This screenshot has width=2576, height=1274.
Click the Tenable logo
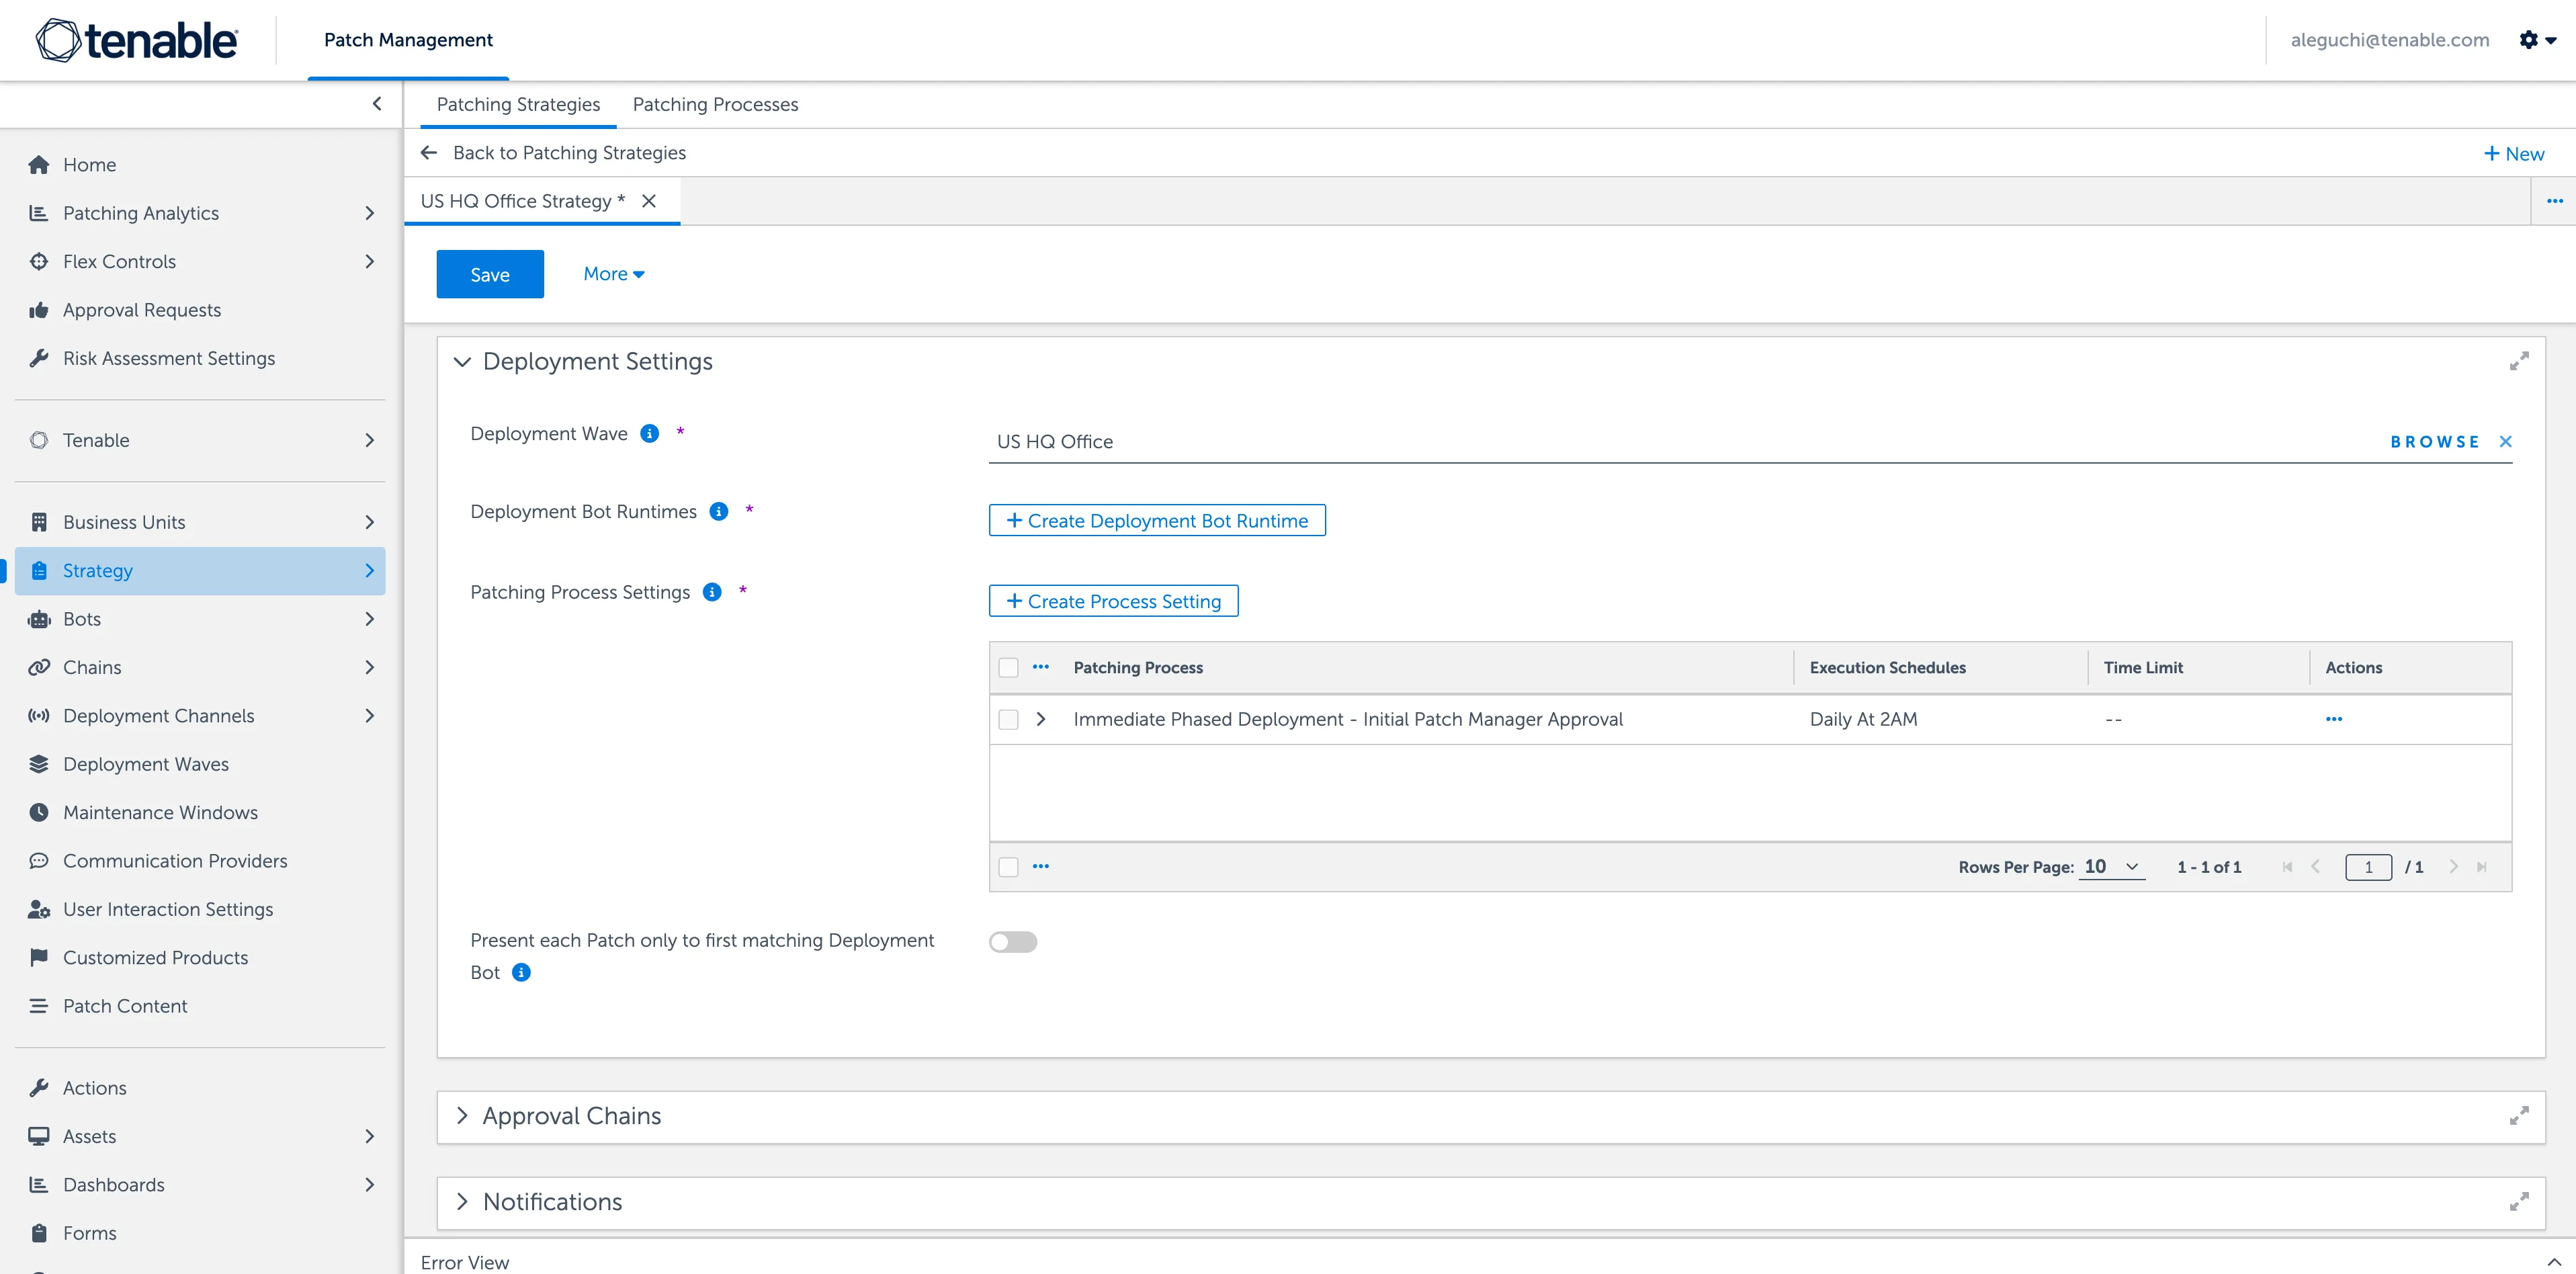pyautogui.click(x=137, y=40)
